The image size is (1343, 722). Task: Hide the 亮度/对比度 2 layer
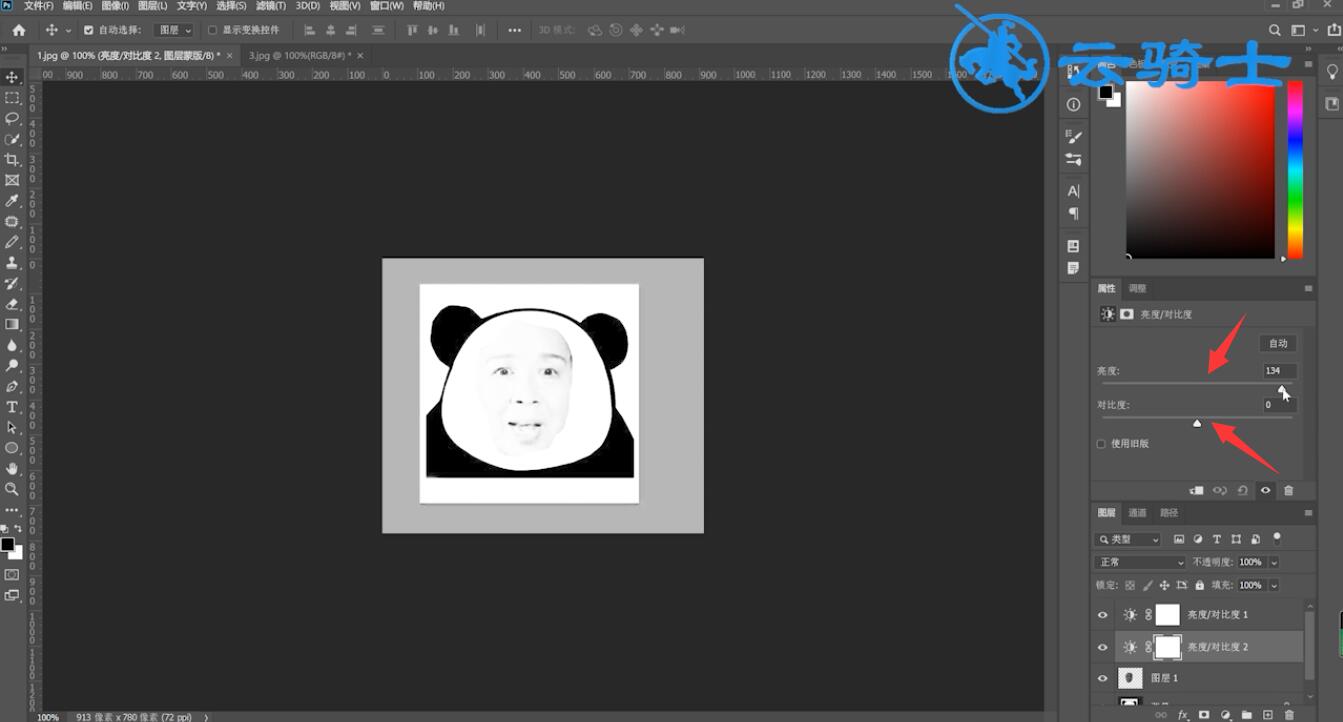coord(1103,647)
